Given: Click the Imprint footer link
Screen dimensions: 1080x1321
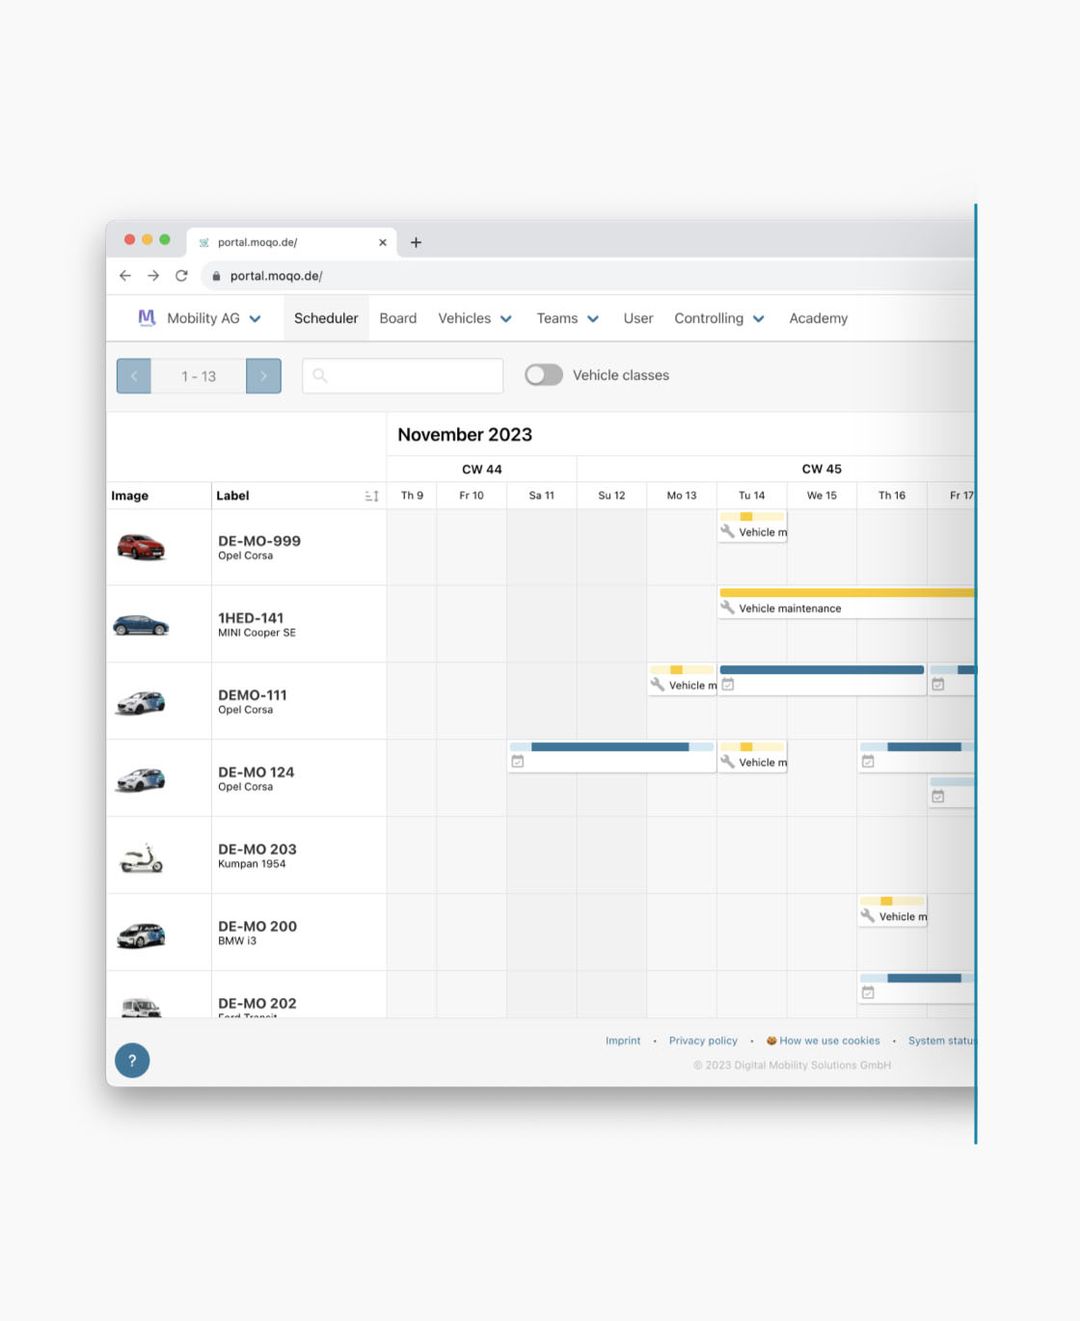Looking at the screenshot, I should 622,1040.
